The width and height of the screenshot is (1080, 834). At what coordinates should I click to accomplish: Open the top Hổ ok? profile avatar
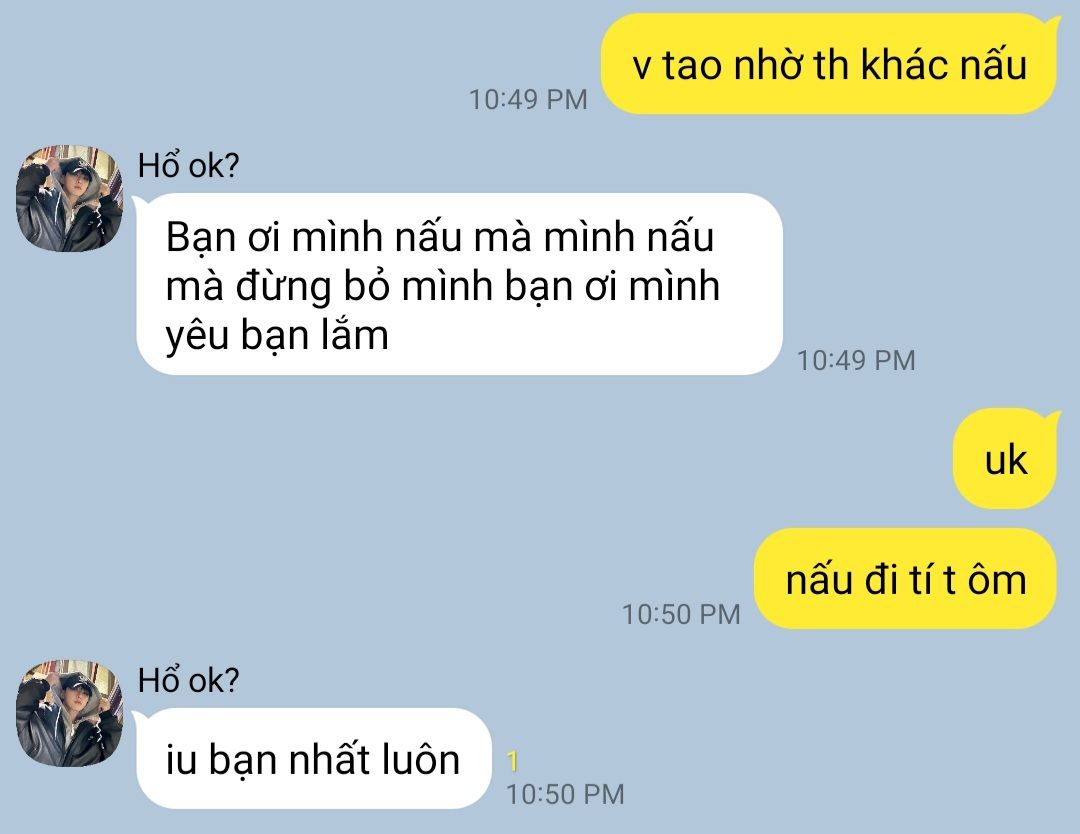[70, 198]
